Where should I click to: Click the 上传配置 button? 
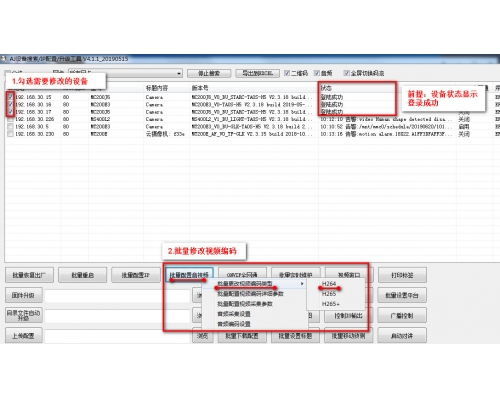24,335
